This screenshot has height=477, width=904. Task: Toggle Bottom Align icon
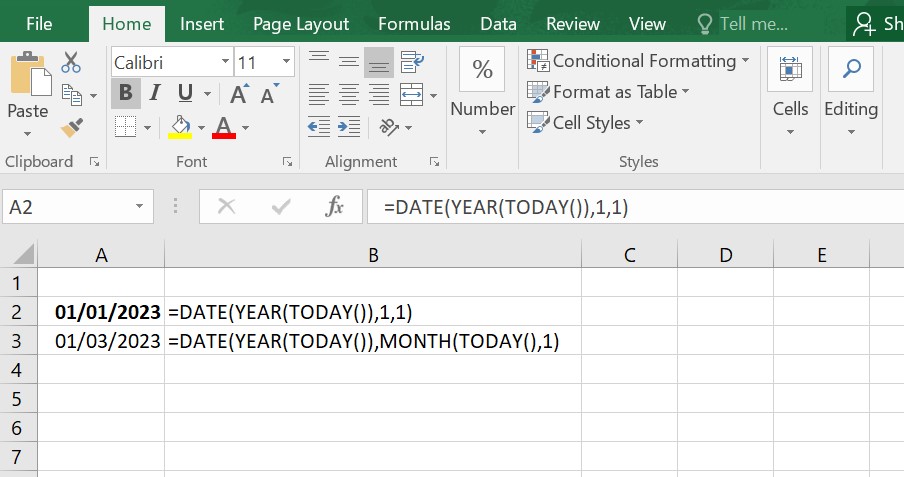[x=379, y=62]
